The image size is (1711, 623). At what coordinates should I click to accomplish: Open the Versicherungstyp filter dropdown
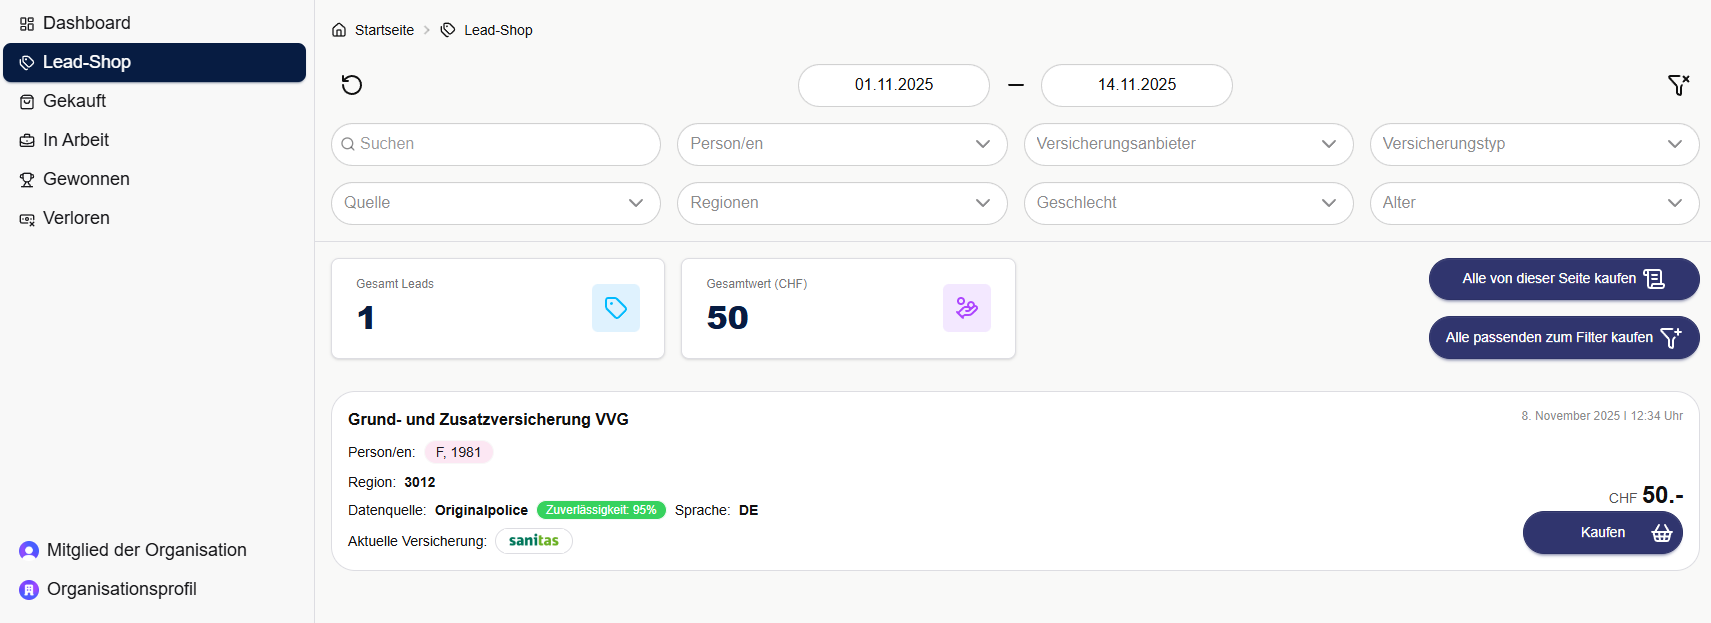pyautogui.click(x=1534, y=144)
